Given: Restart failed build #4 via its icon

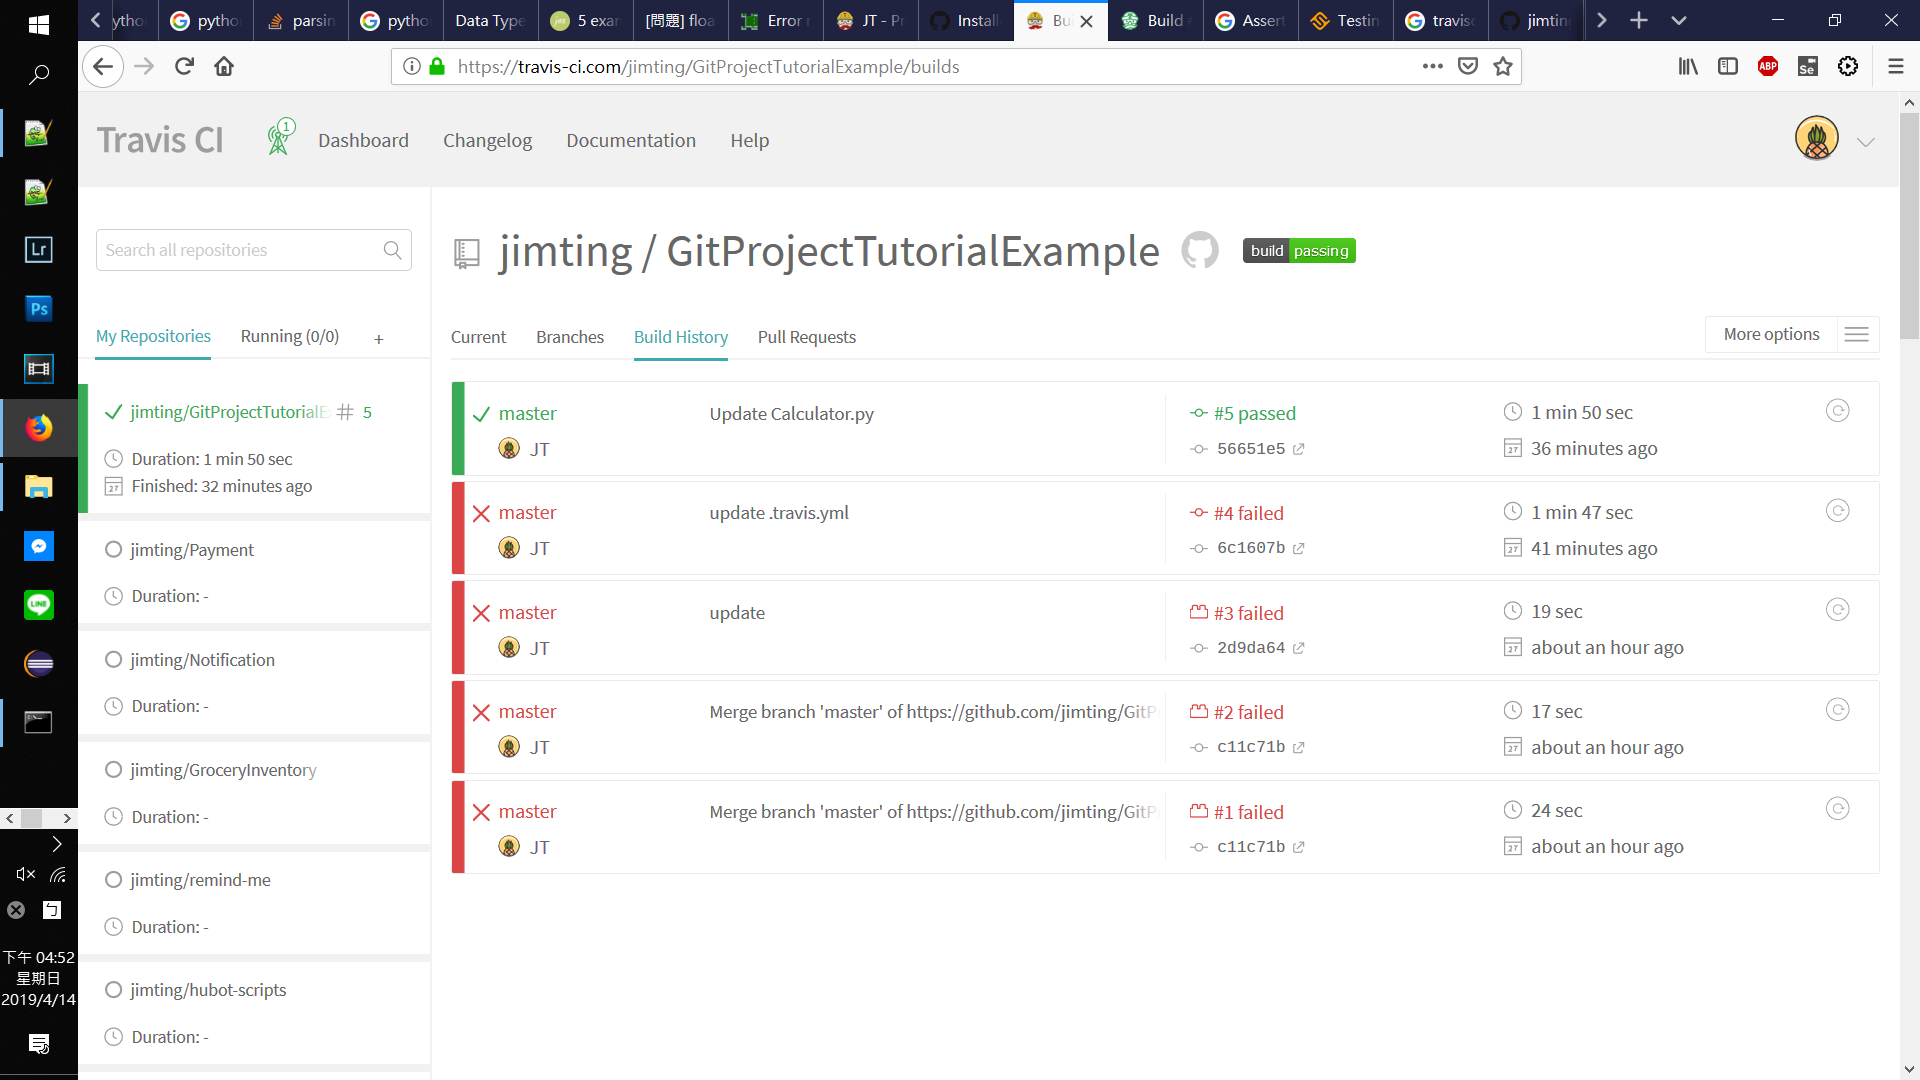Looking at the screenshot, I should tap(1837, 511).
